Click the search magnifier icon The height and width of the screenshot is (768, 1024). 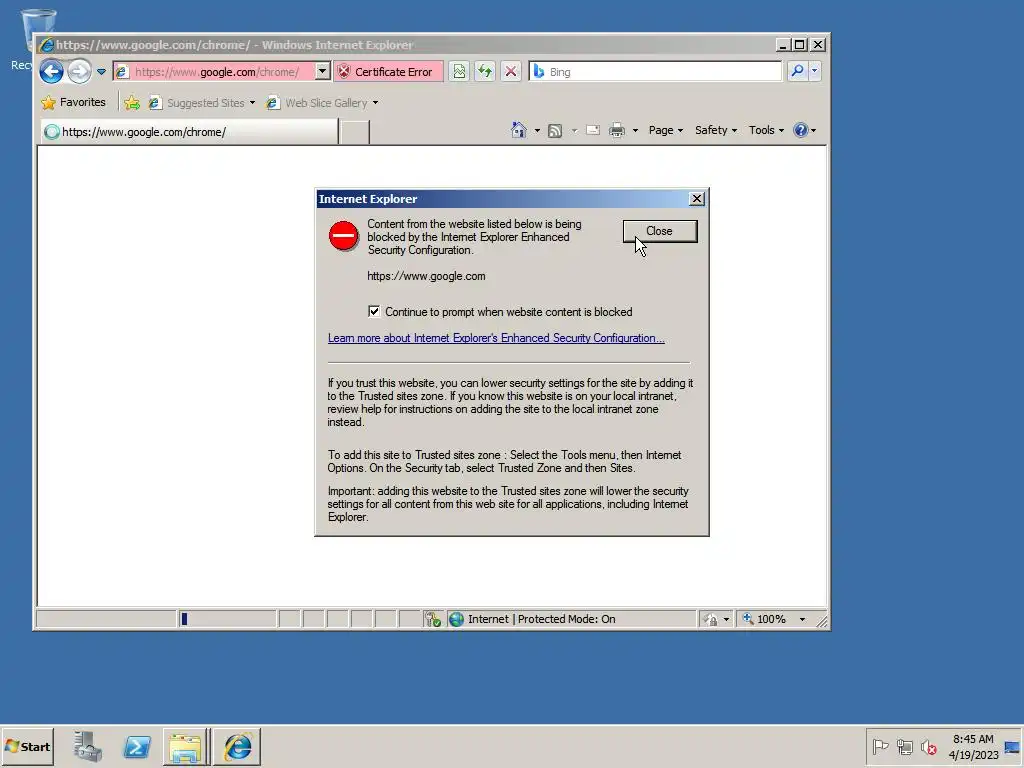point(797,71)
